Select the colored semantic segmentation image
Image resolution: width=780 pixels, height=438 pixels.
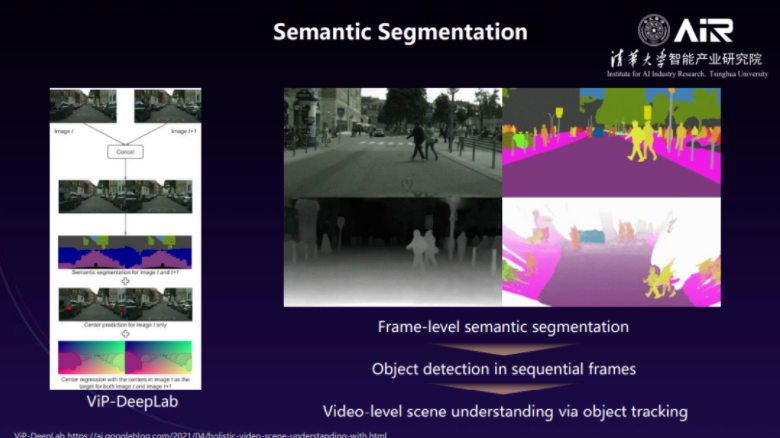pyautogui.click(x=611, y=141)
